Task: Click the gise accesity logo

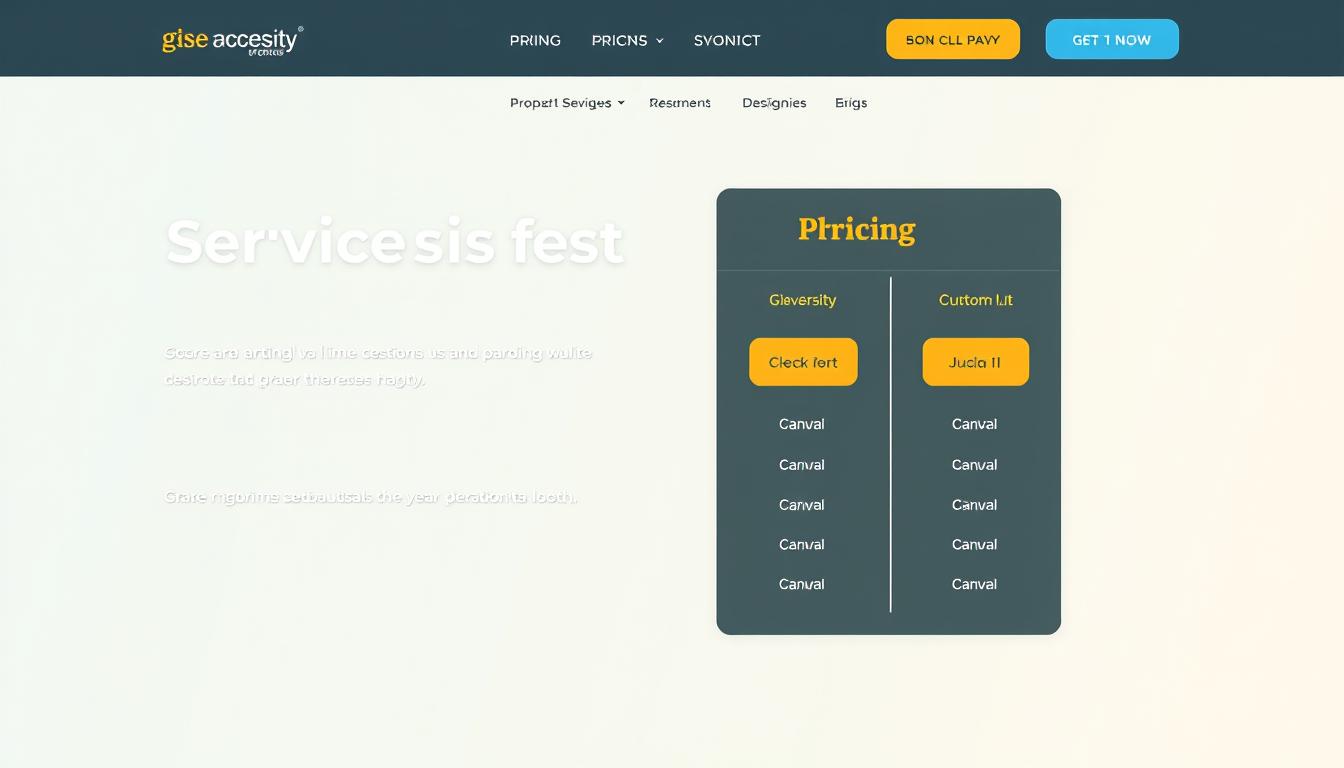Action: click(232, 40)
